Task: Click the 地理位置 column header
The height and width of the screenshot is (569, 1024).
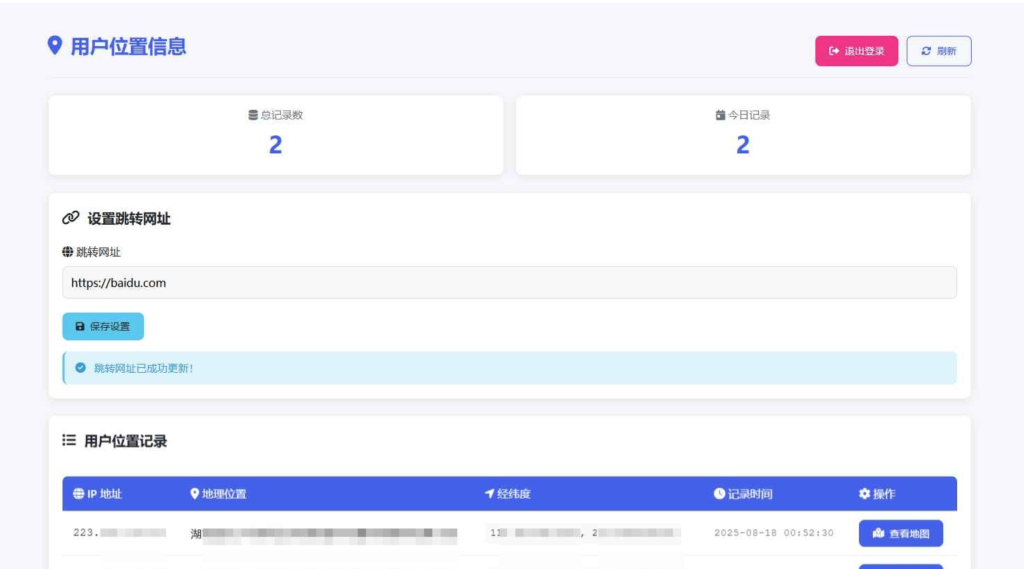Action: (218, 494)
